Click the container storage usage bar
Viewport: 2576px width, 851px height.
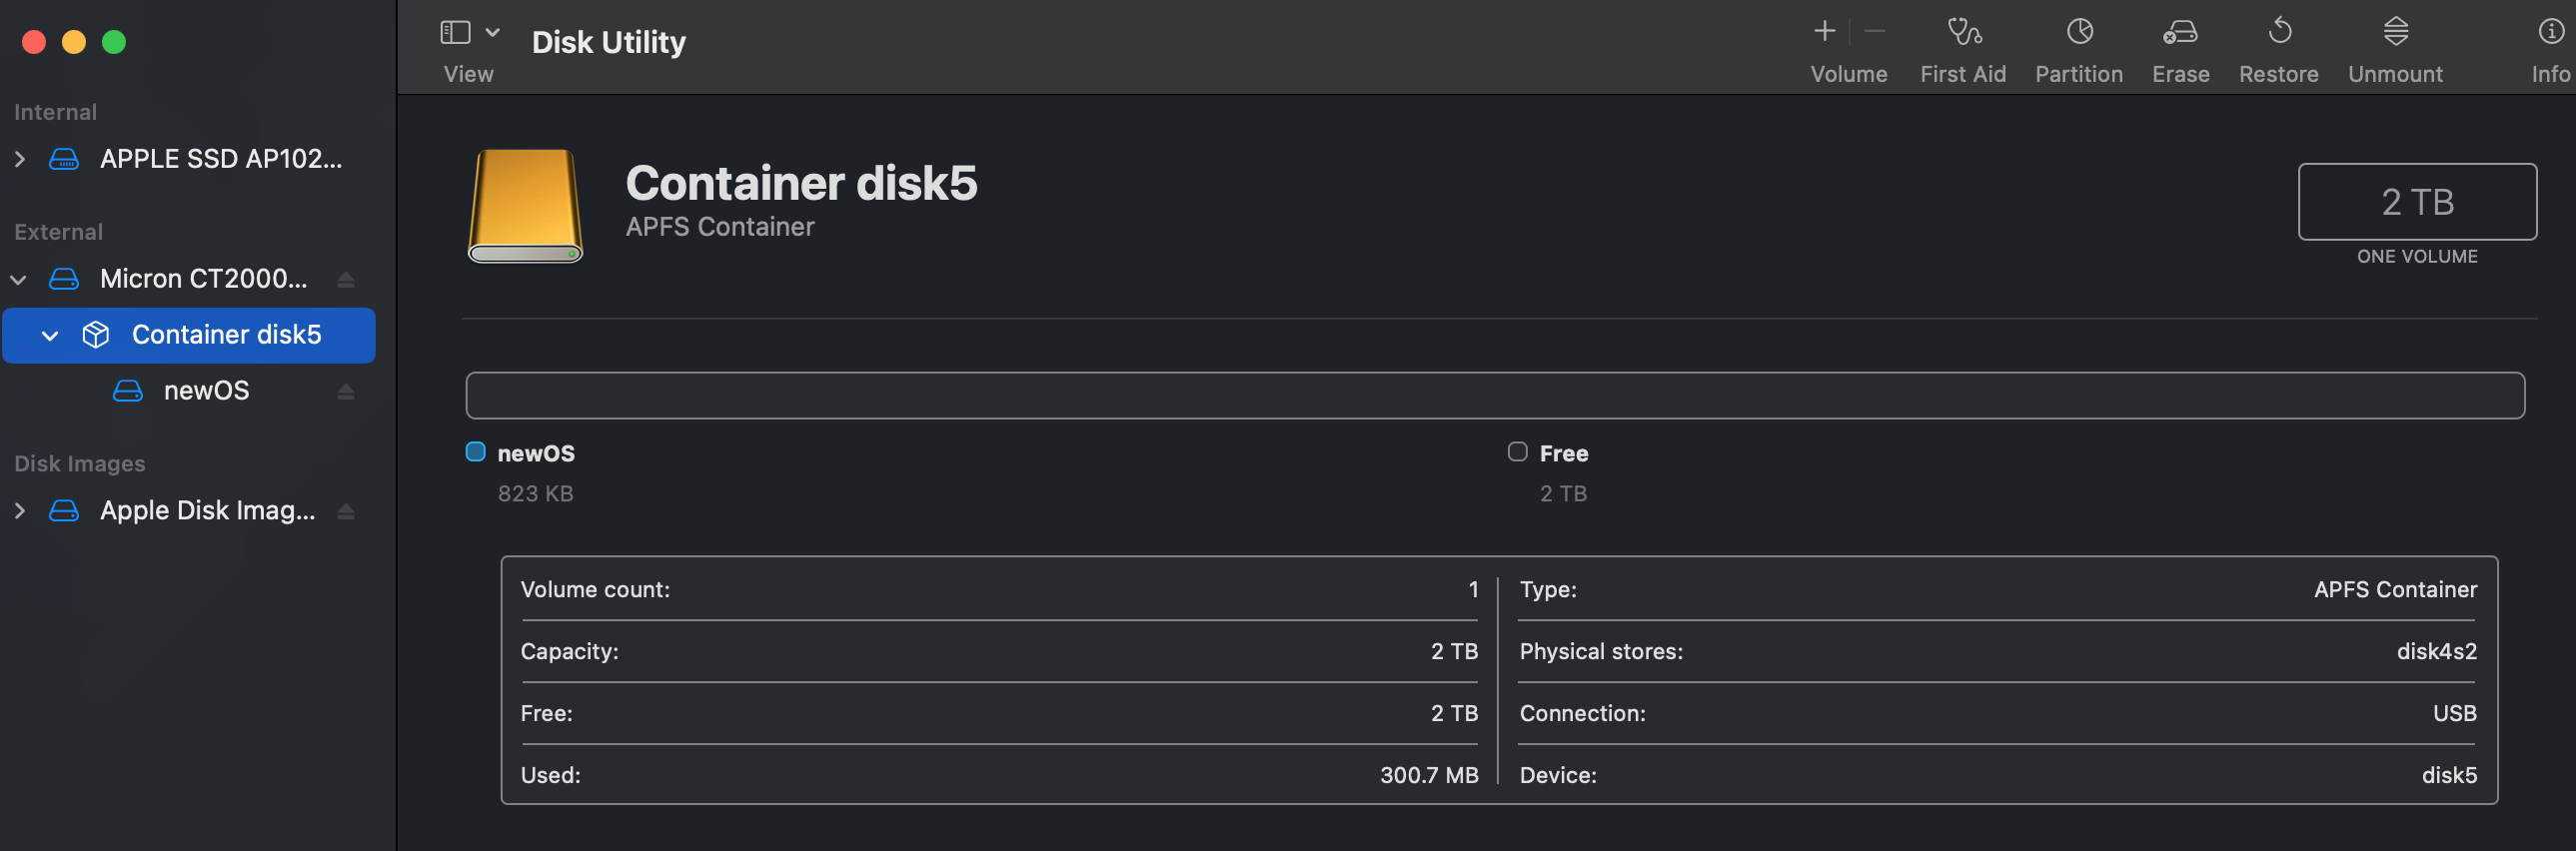[1494, 396]
